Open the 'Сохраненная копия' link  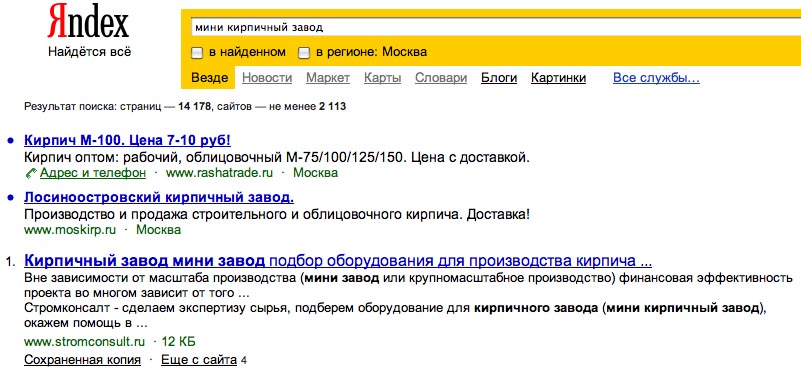coord(82,360)
